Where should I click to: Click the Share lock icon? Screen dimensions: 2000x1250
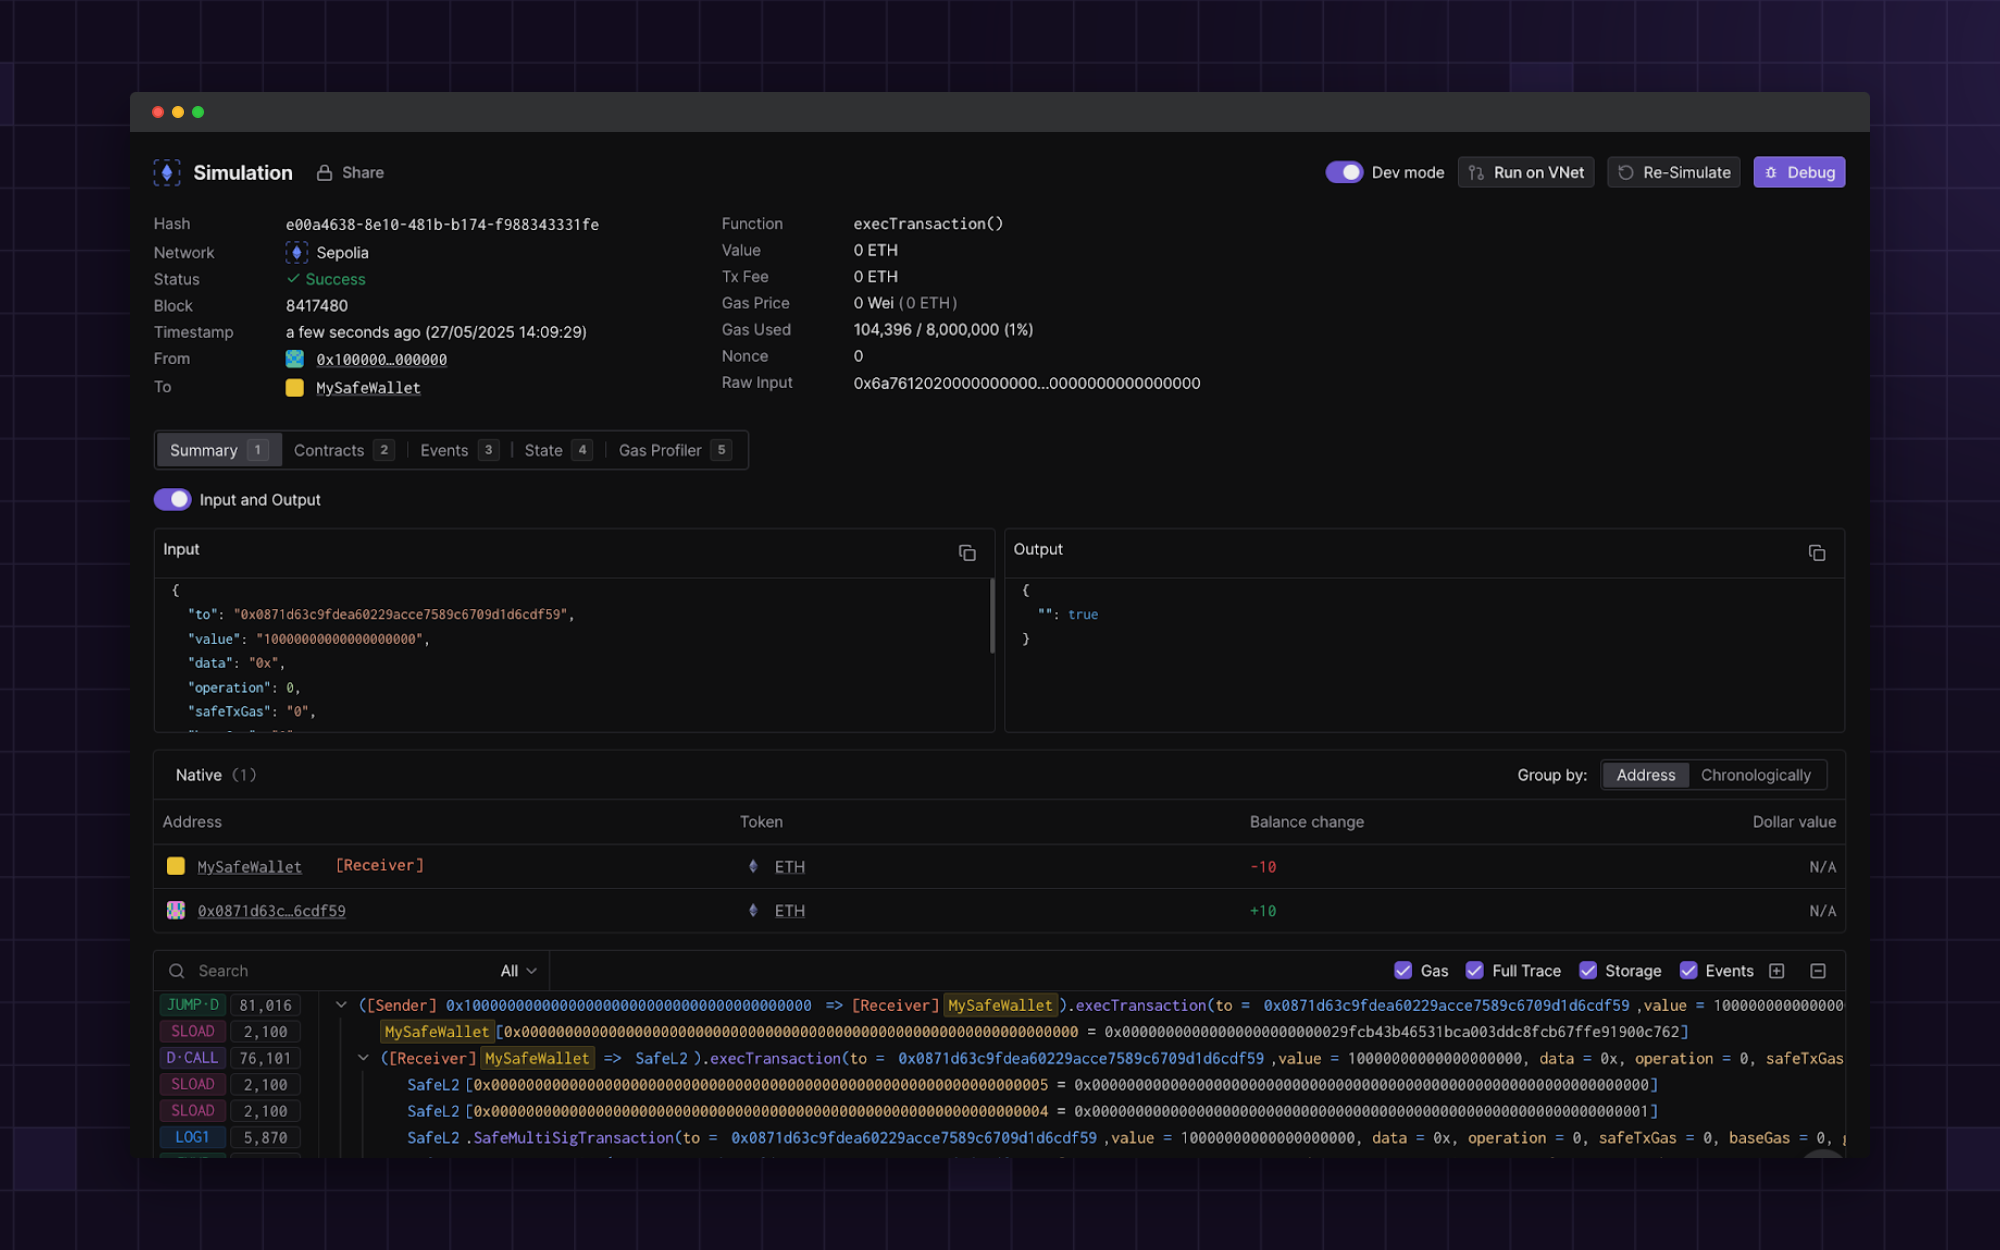click(x=324, y=173)
